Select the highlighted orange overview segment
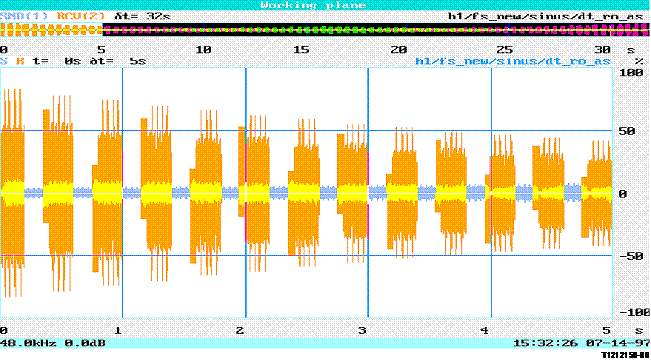Image resolution: width=651 pixels, height=360 pixels. click(51, 30)
